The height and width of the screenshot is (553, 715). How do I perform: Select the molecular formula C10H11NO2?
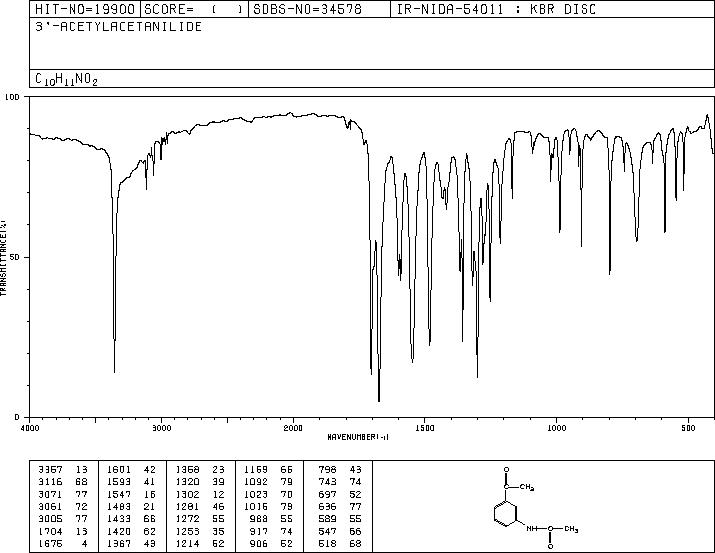pos(66,79)
